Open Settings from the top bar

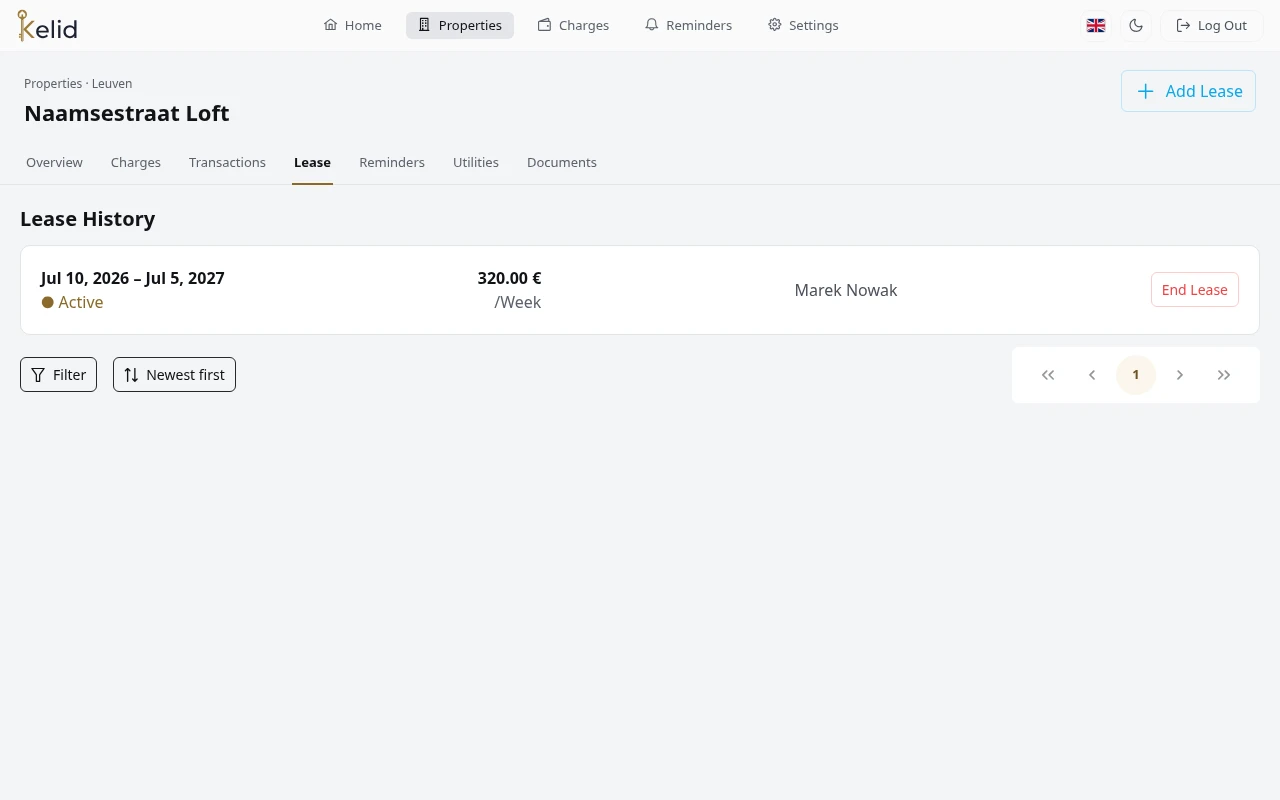[803, 25]
